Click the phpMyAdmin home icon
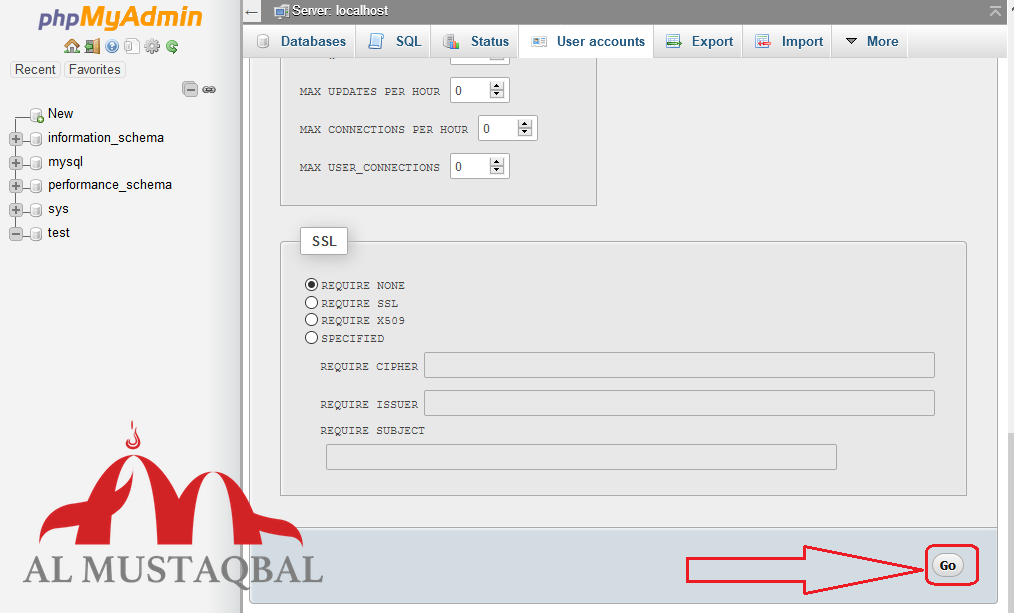Screen dimensions: 1014x613 (x=71, y=46)
